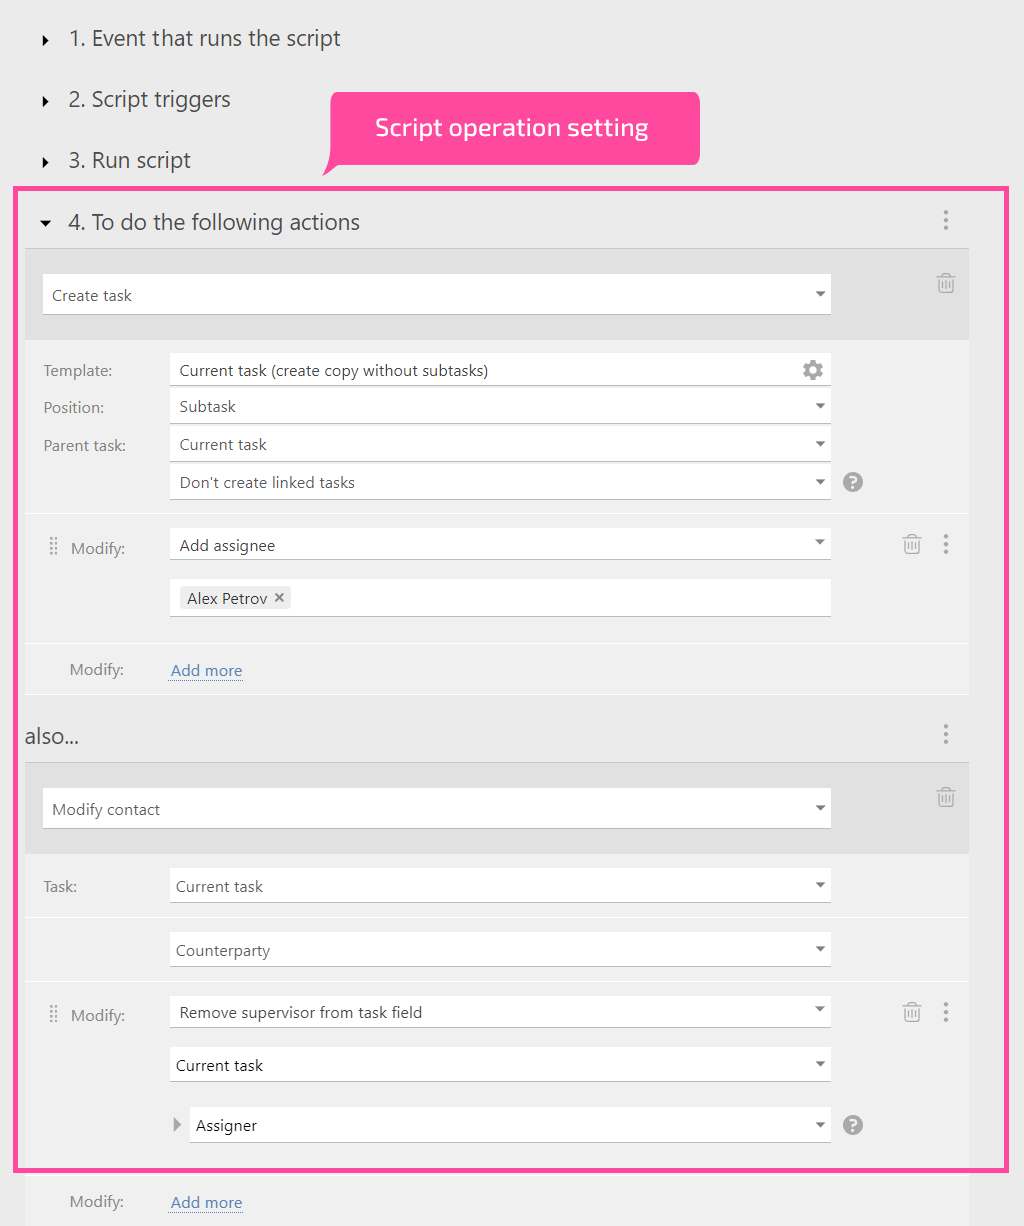The image size is (1024, 1226).
Task: Open help icon beside Assigner dropdown
Action: coord(853,1125)
